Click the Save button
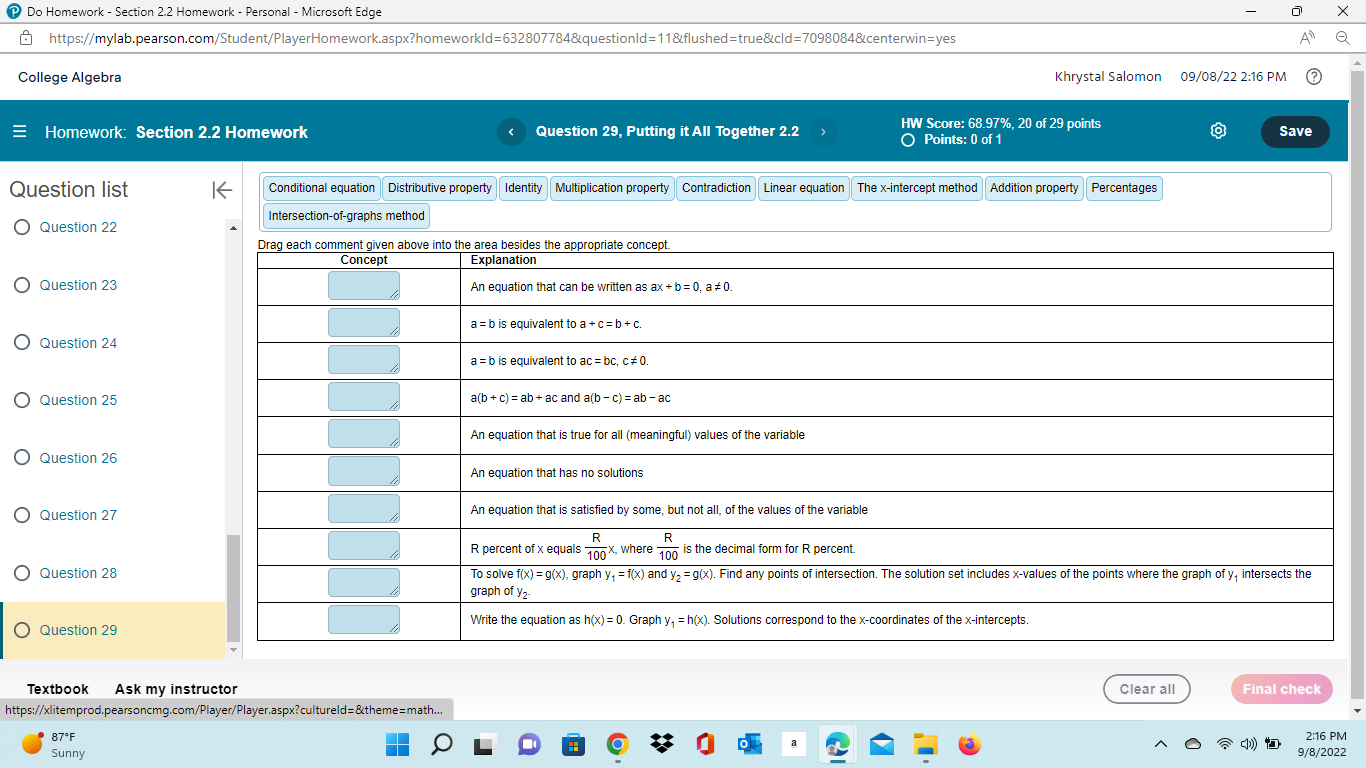This screenshot has height=768, width=1366. pyautogui.click(x=1295, y=131)
